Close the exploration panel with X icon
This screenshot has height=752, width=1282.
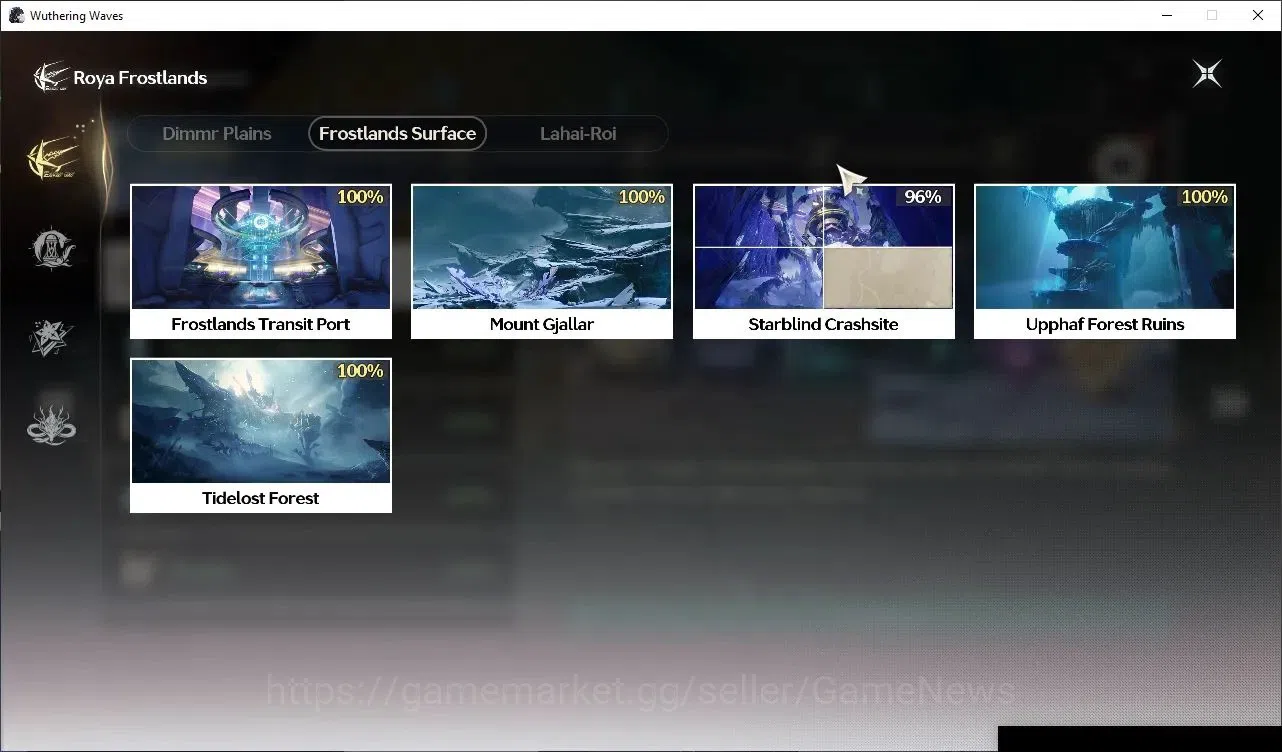tap(1207, 74)
